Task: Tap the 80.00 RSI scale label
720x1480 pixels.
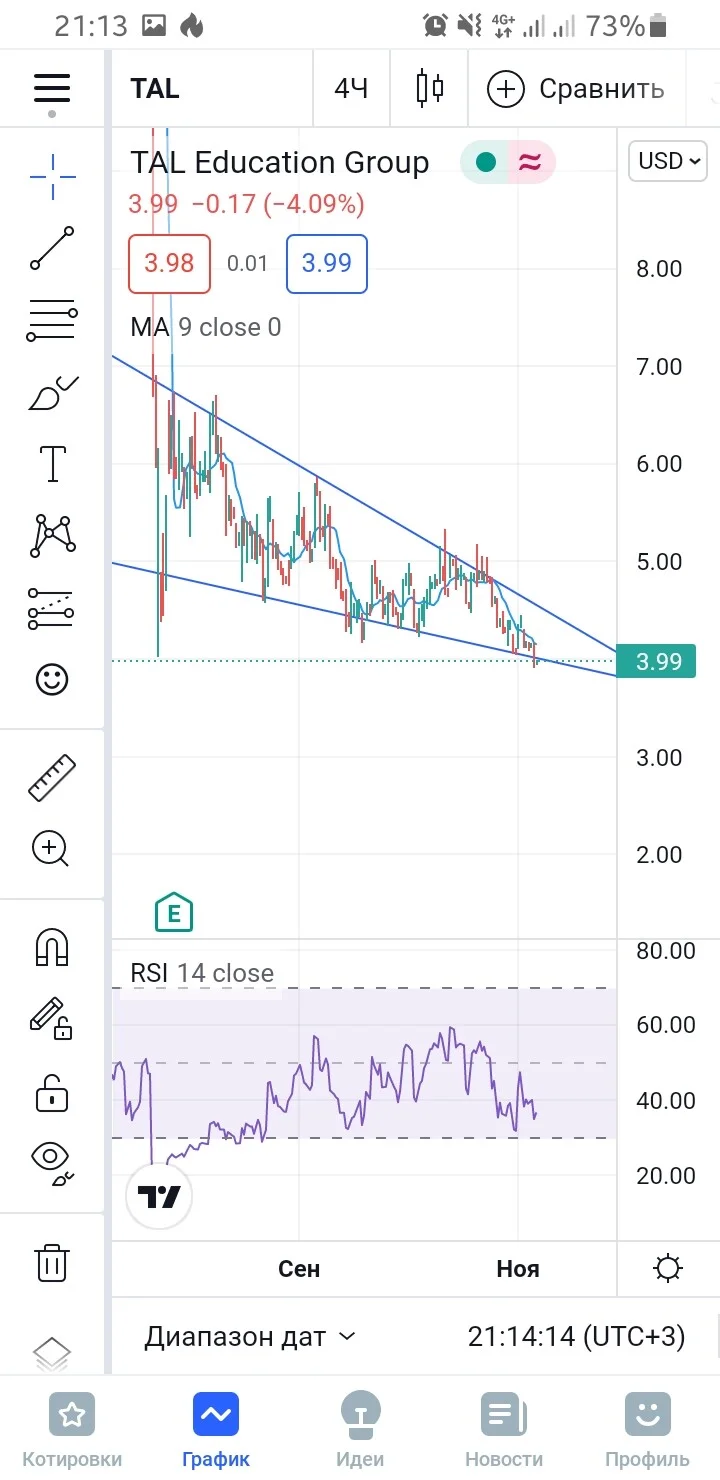Action: point(666,950)
